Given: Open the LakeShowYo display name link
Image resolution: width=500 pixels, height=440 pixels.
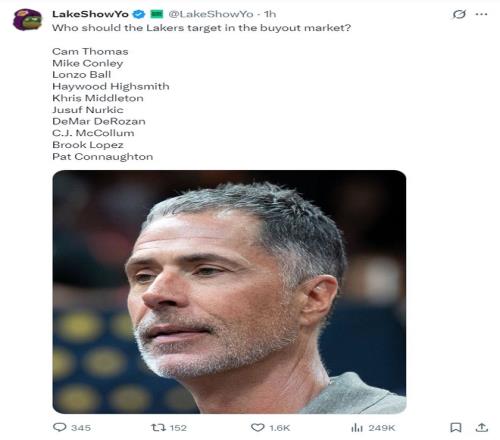Looking at the screenshot, I should click(90, 14).
